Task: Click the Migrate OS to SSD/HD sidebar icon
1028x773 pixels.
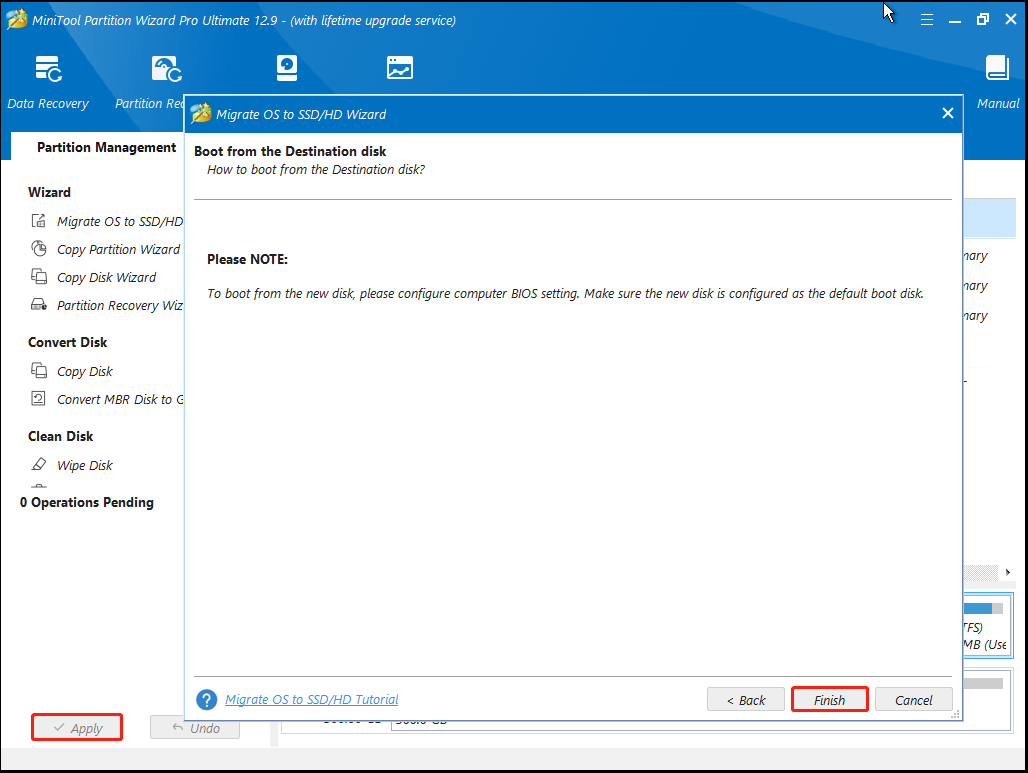Action: coord(39,221)
